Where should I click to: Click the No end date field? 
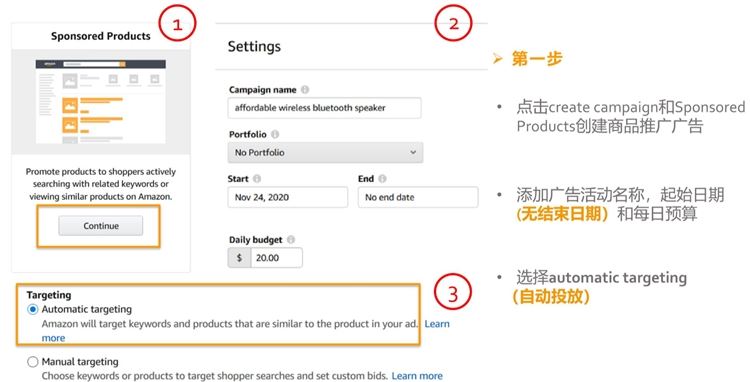click(418, 197)
